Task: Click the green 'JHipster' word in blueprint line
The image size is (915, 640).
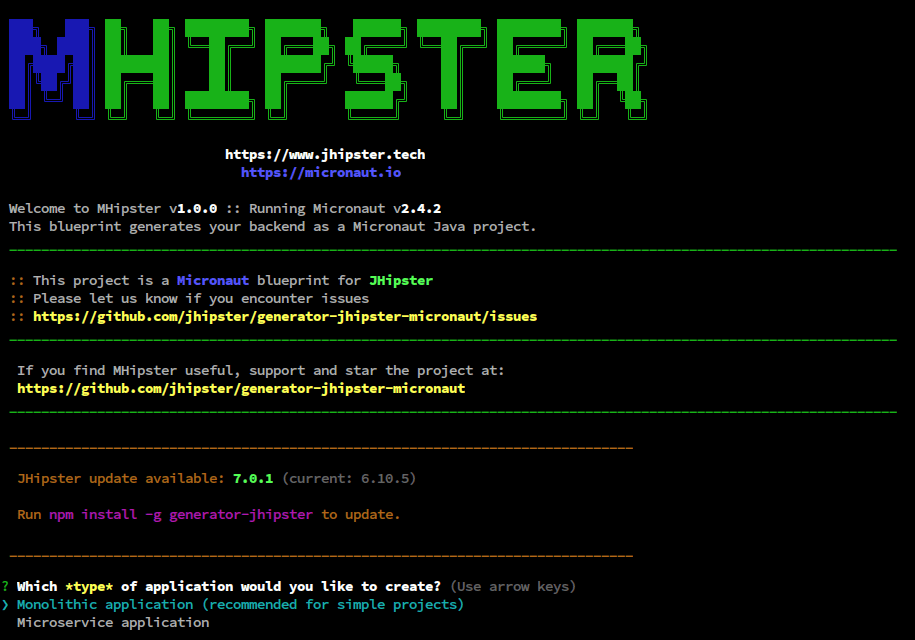Action: point(401,281)
